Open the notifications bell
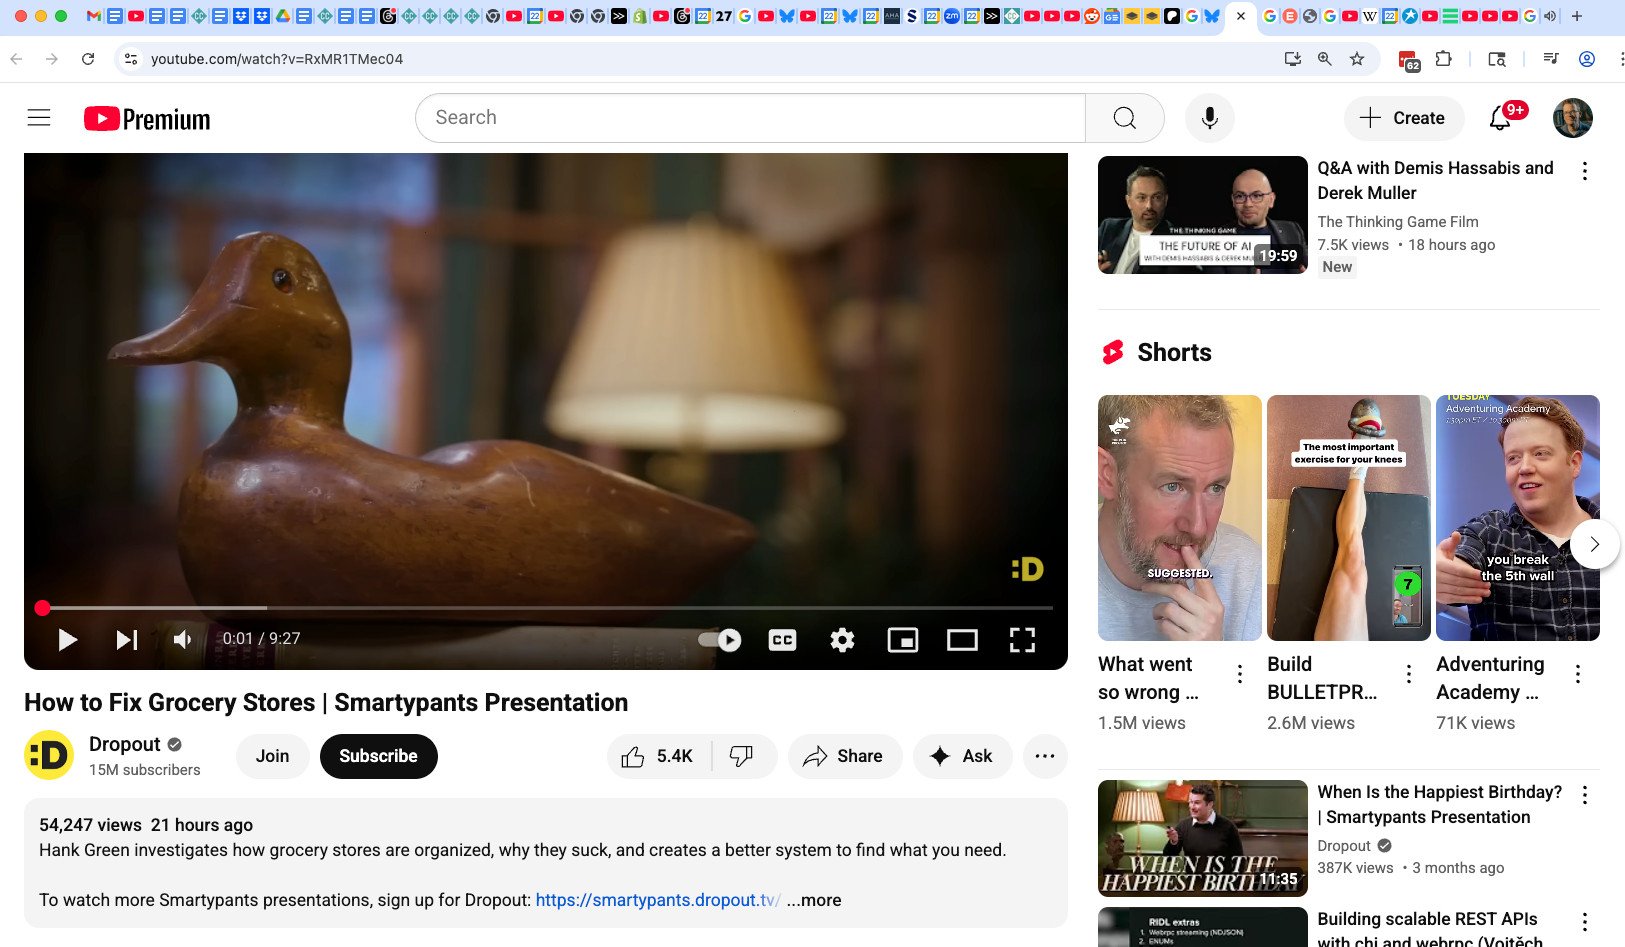1625x947 pixels. coord(1500,118)
